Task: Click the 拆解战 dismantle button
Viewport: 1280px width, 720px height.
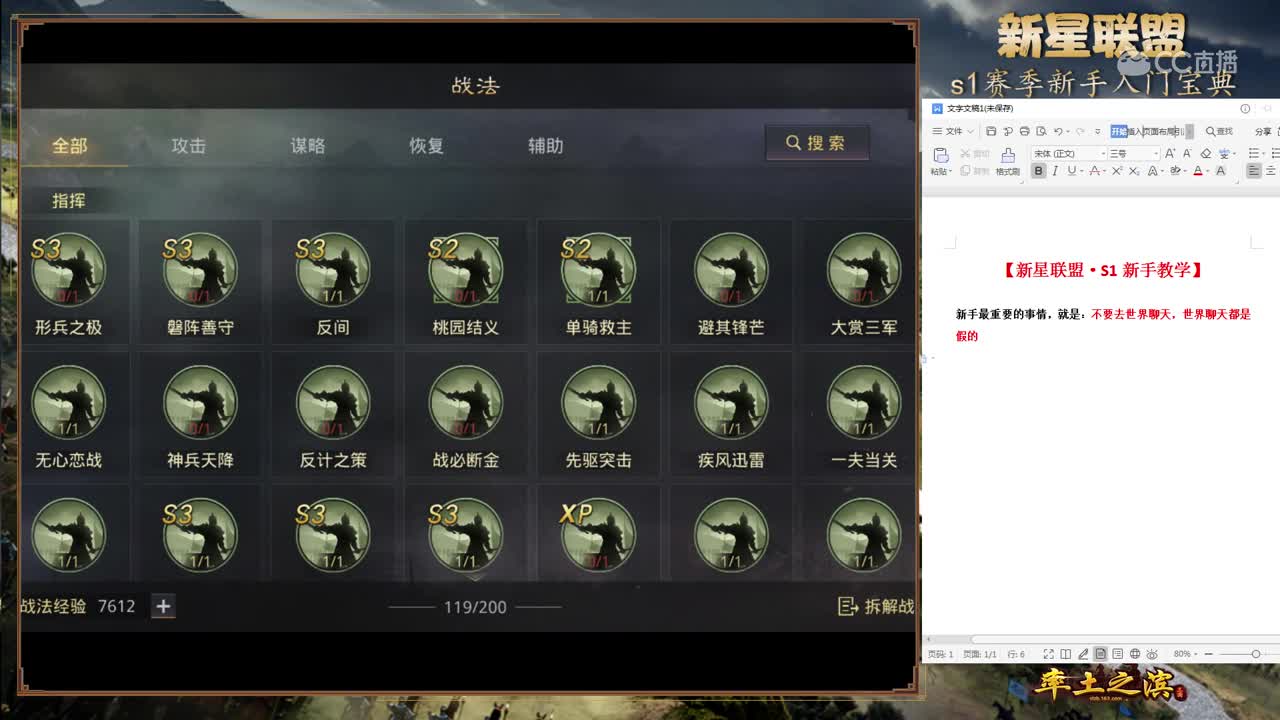Action: click(876, 606)
